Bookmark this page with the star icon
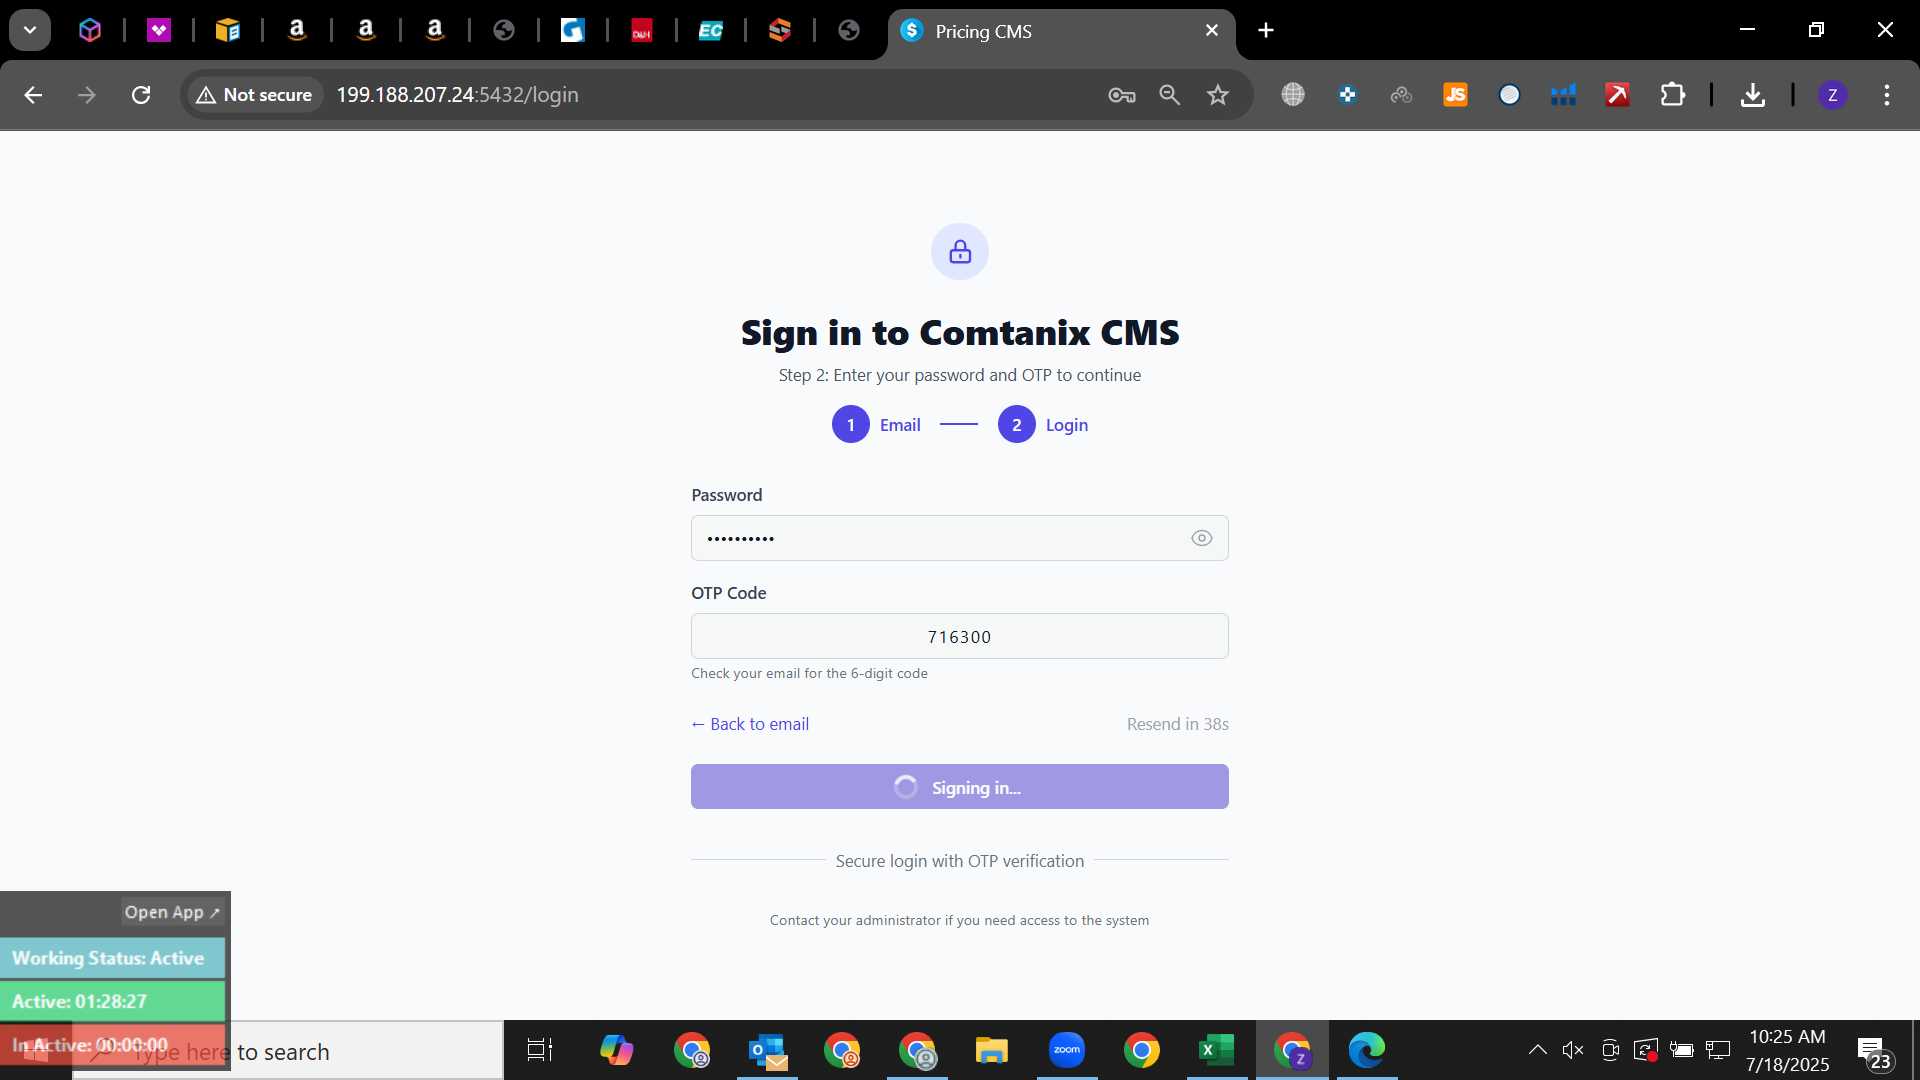Viewport: 1920px width, 1080px height. point(1217,95)
